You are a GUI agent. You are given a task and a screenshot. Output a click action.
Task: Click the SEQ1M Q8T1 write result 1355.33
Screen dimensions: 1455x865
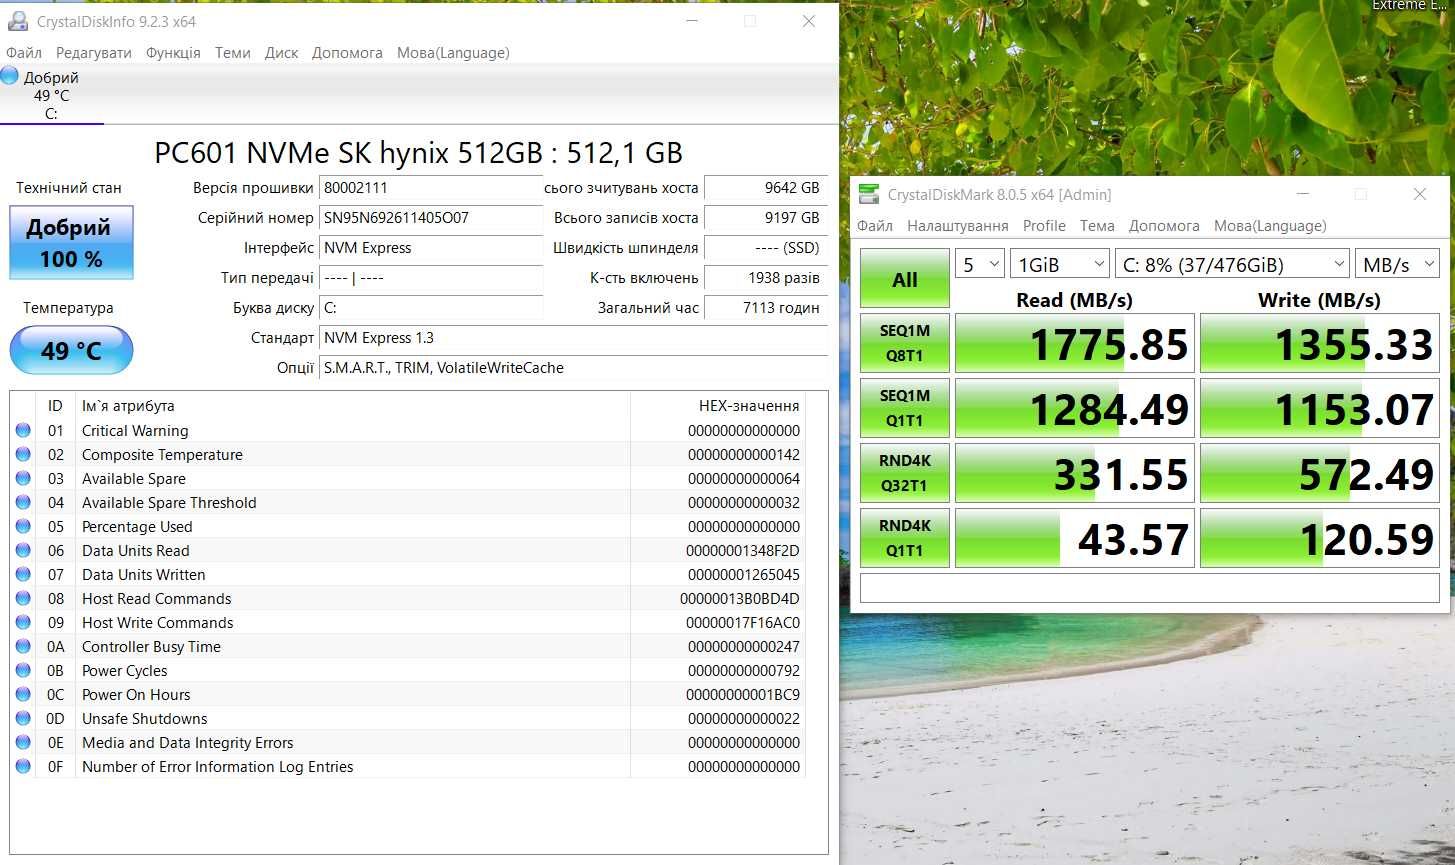coord(1320,343)
